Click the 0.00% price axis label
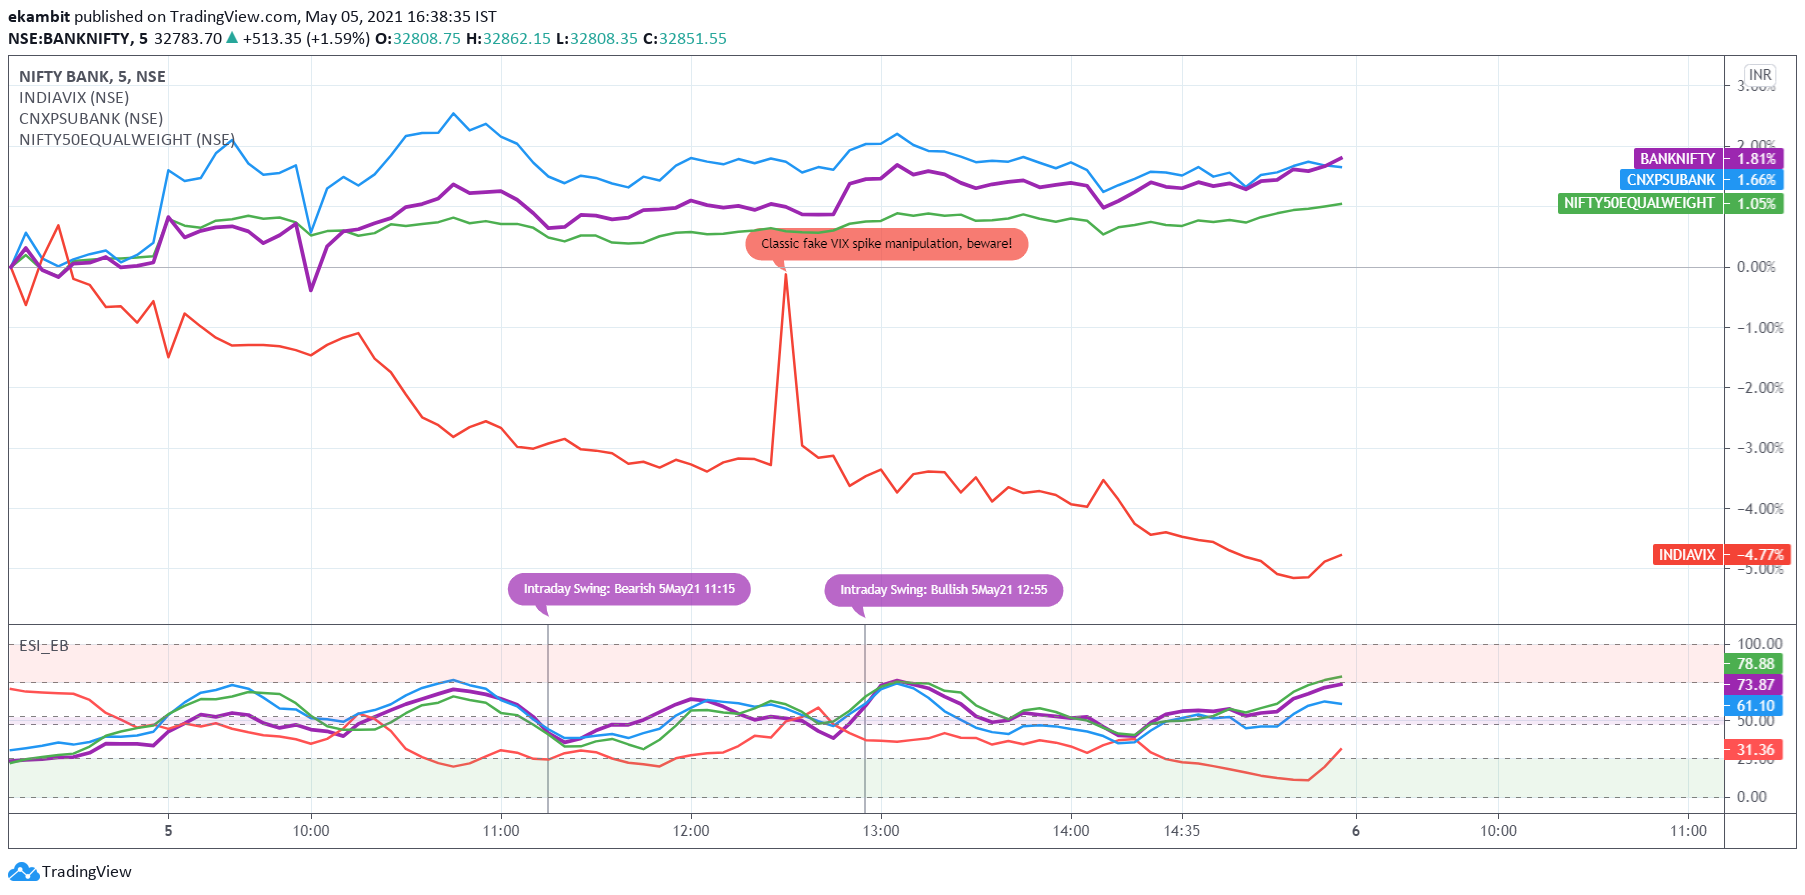The height and width of the screenshot is (895, 1805). coord(1757,267)
